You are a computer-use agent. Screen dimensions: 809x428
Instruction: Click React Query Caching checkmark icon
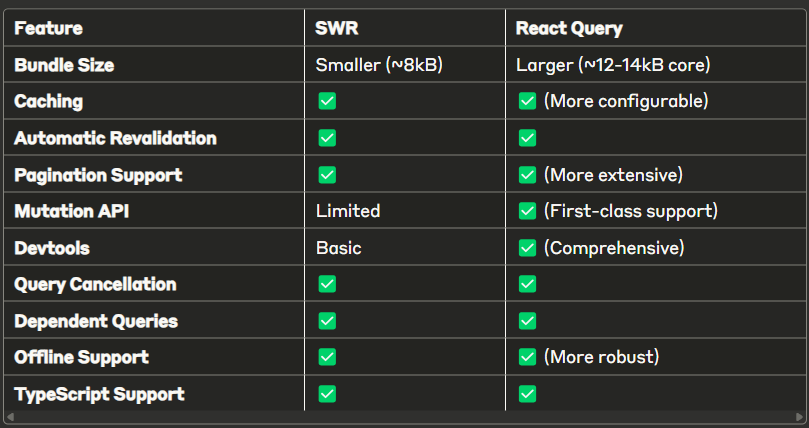pos(527,101)
